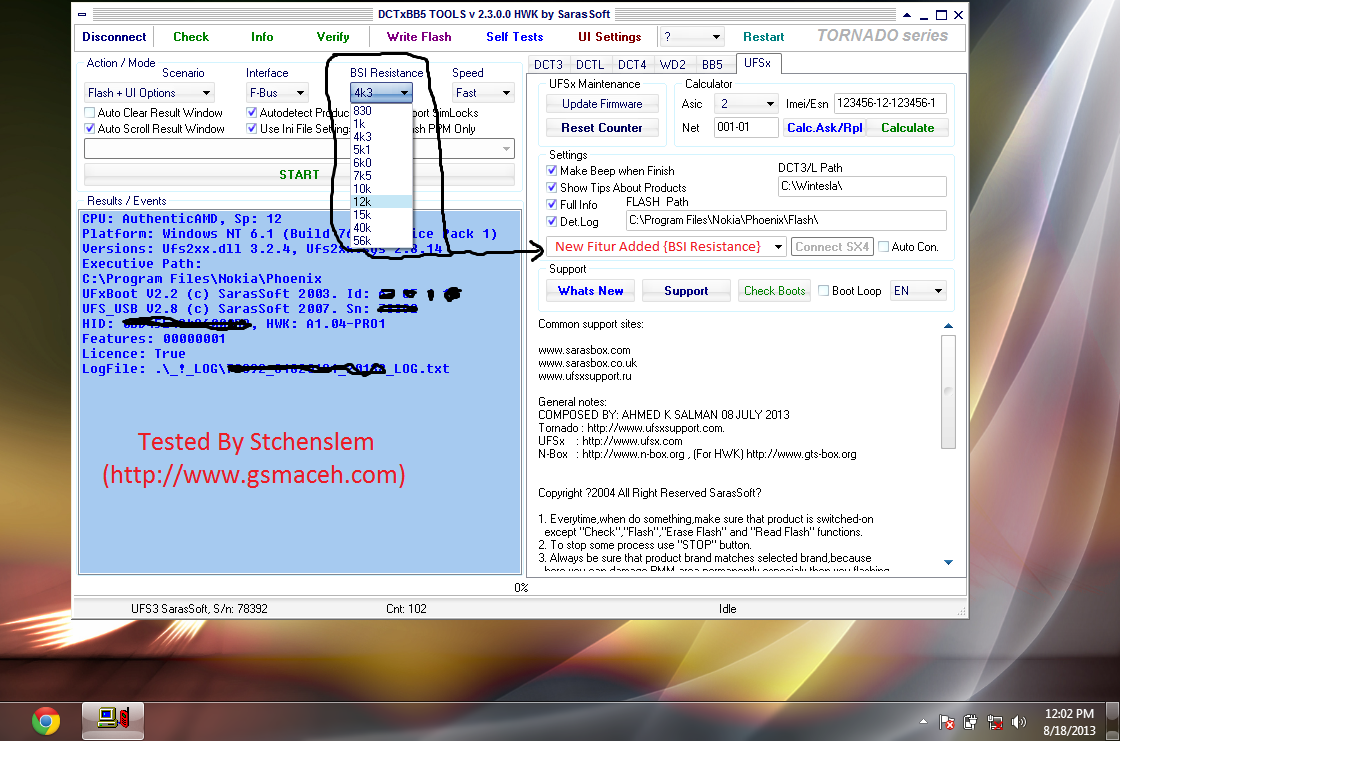Click the Disconnect button
This screenshot has width=1366, height=768.
click(114, 37)
